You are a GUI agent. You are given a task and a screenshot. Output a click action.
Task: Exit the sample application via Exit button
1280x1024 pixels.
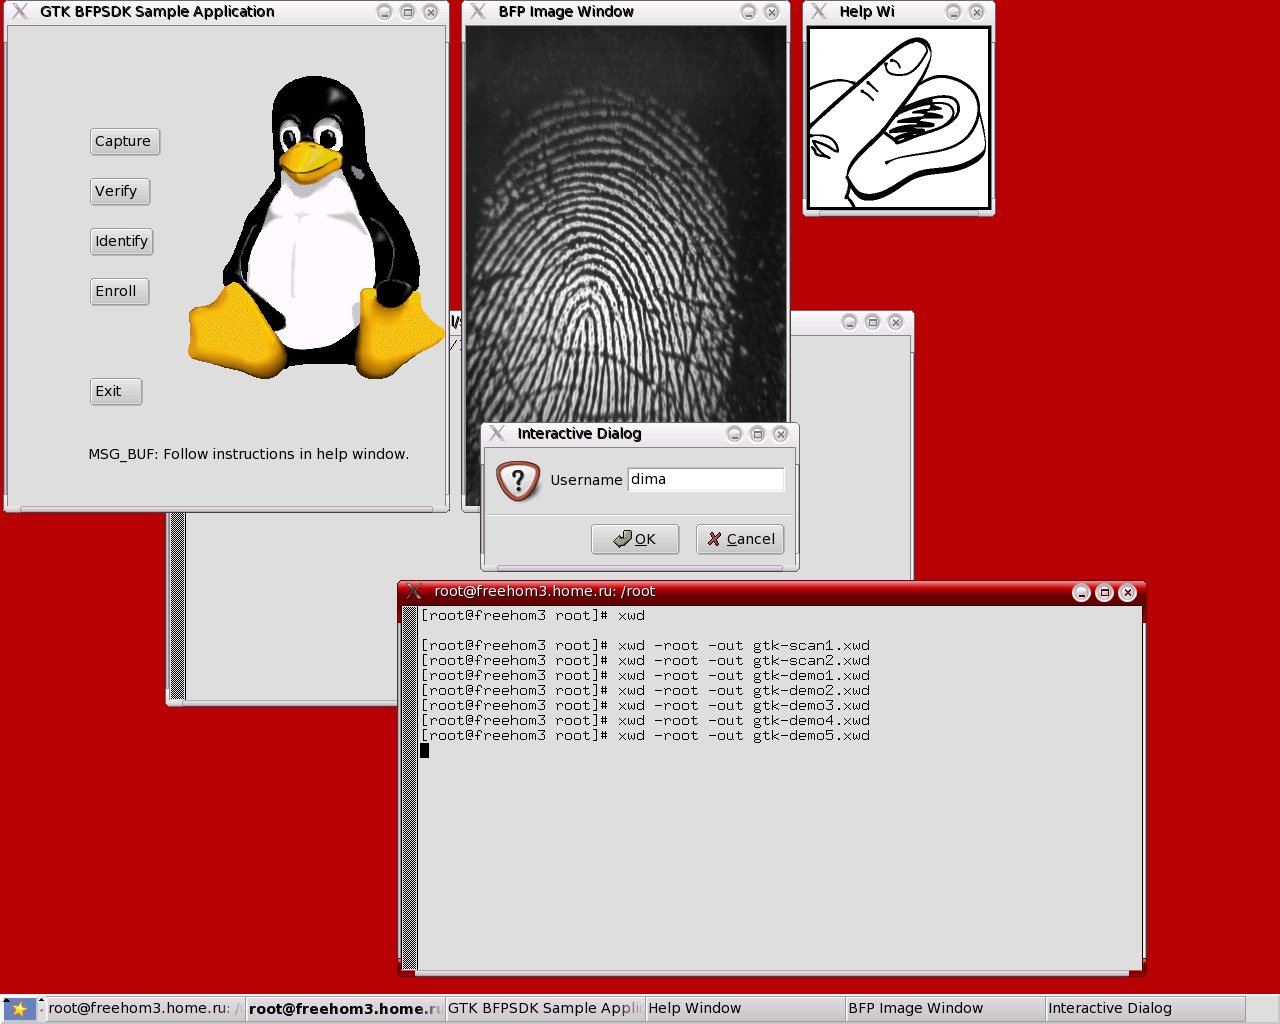(x=116, y=391)
